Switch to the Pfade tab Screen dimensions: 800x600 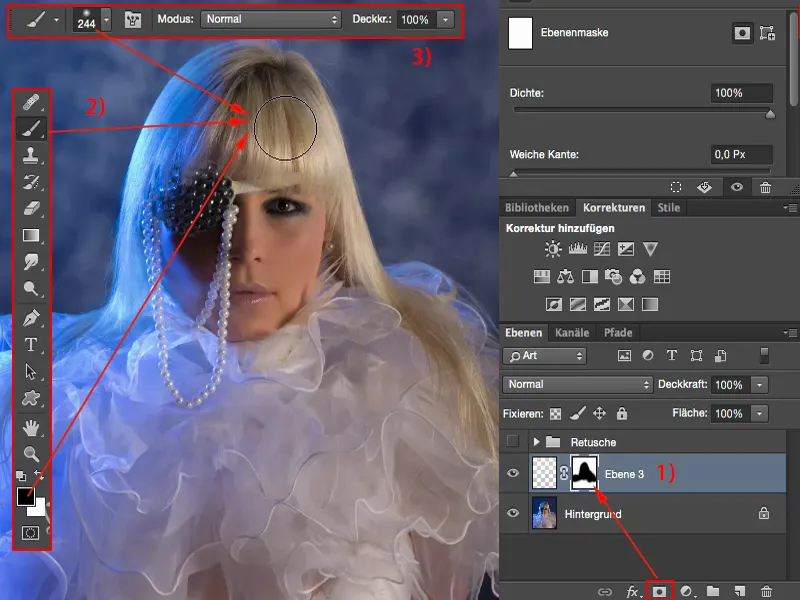618,333
